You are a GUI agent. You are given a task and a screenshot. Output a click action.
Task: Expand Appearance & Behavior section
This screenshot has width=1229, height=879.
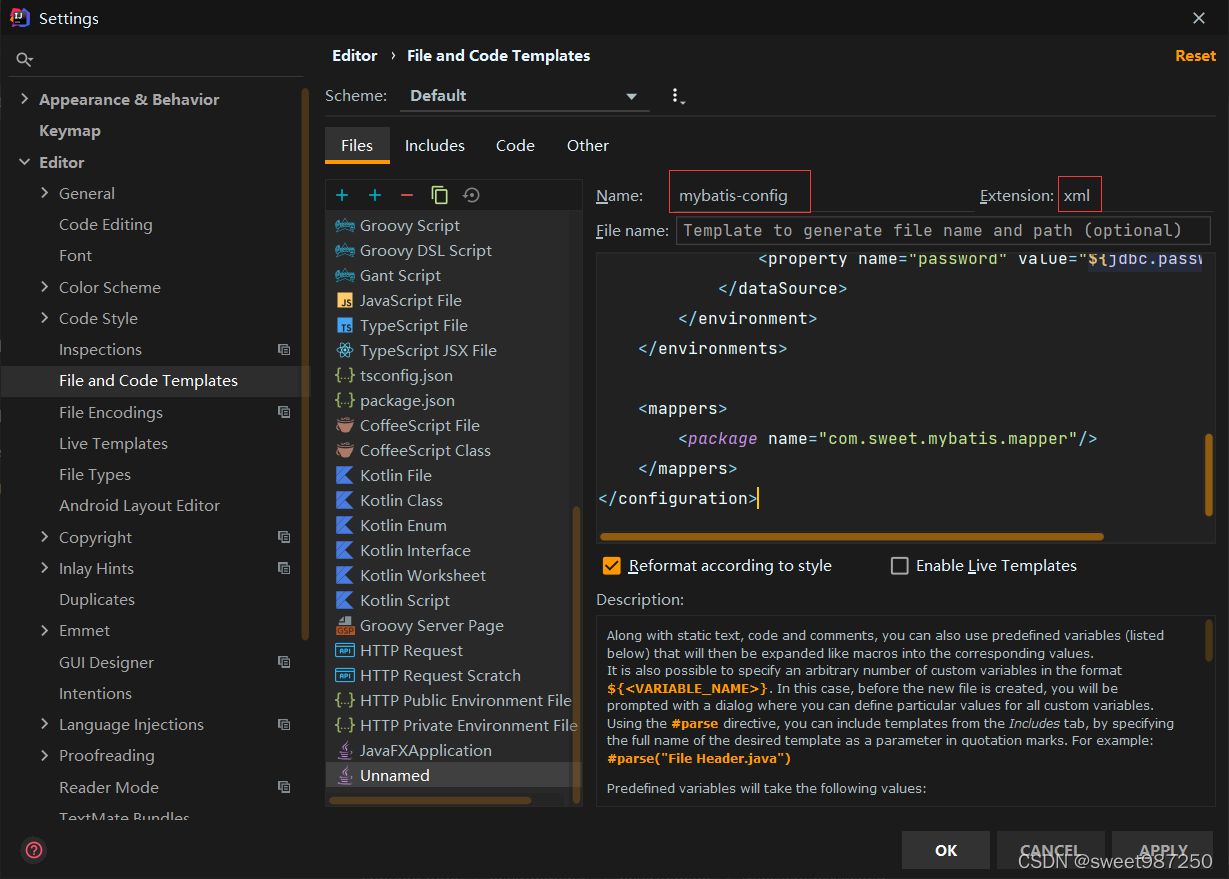(x=24, y=99)
